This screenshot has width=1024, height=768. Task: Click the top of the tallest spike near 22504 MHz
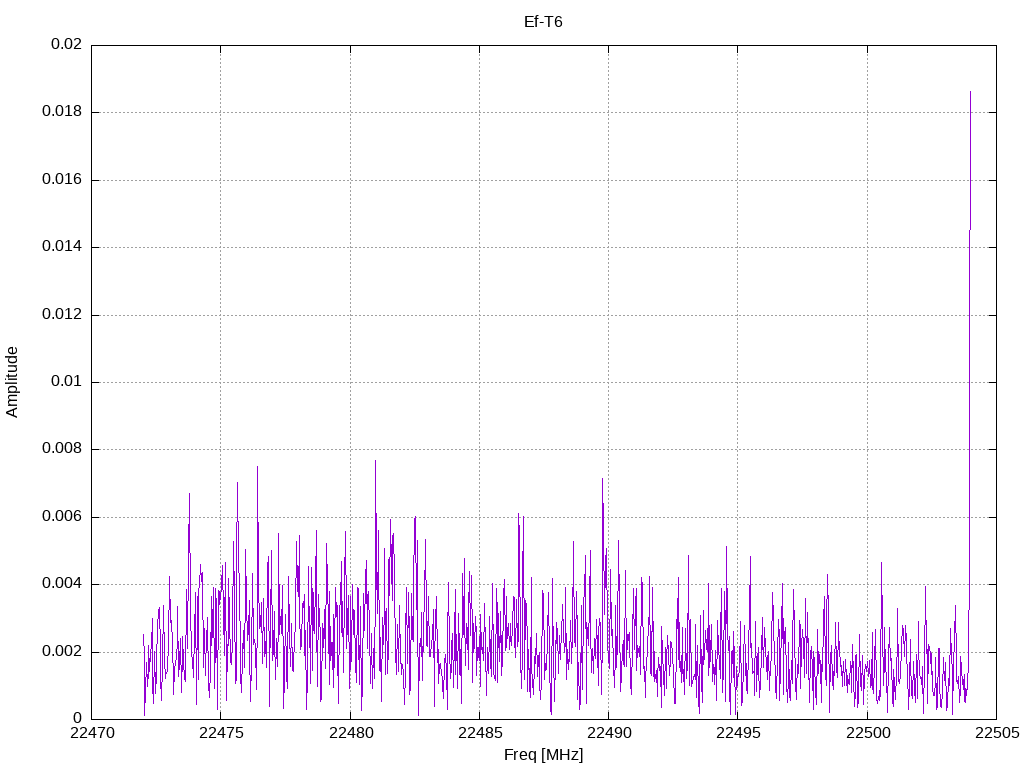point(970,92)
